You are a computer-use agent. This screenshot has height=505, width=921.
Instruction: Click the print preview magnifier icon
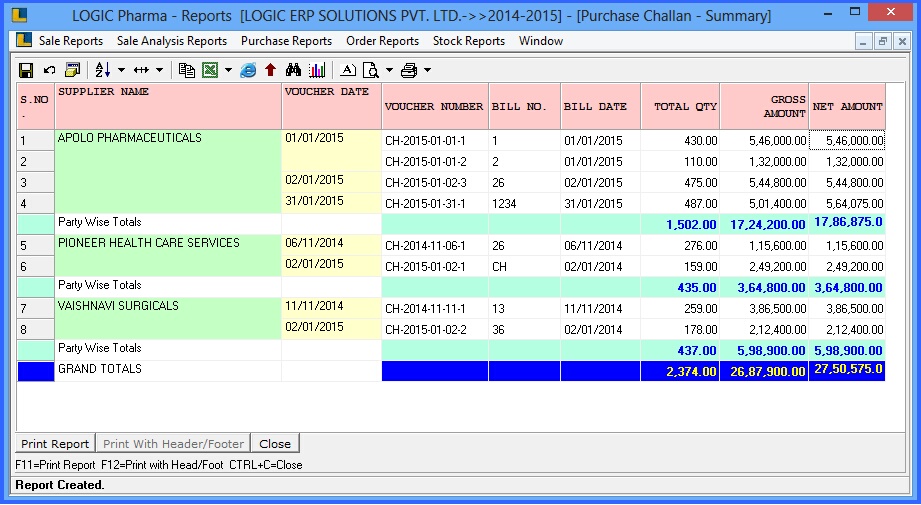click(371, 70)
